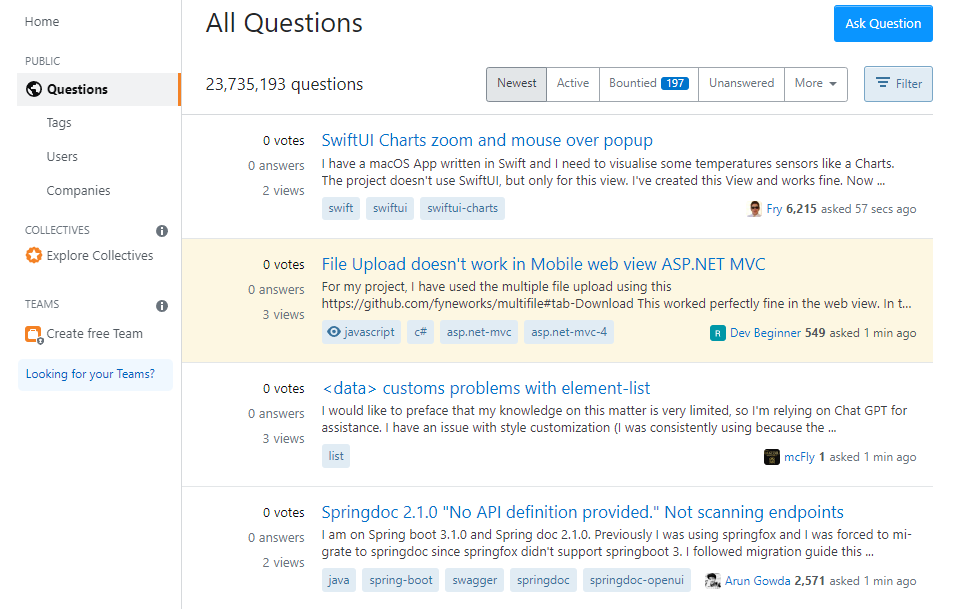Viewport: 955px width, 609px height.
Task: Open the File Upload doesn't work question
Action: [543, 264]
